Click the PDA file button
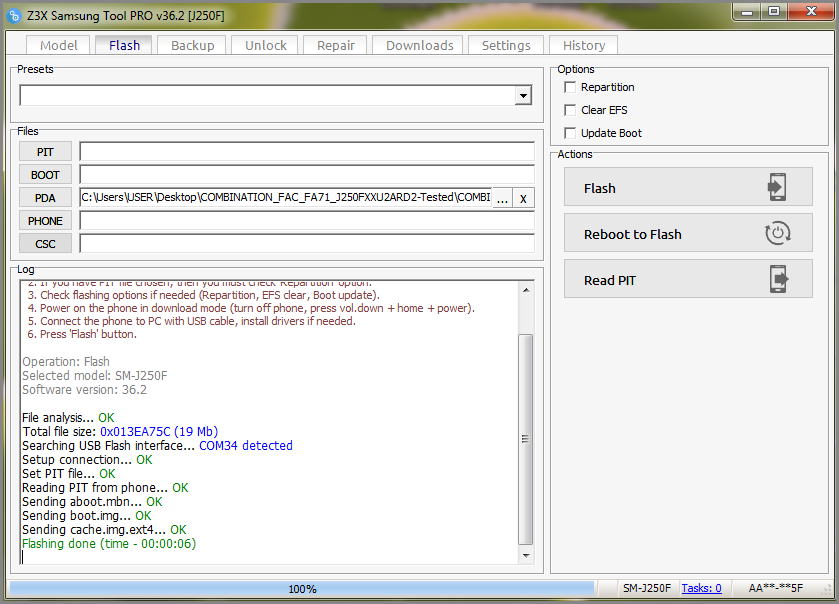 pos(45,198)
